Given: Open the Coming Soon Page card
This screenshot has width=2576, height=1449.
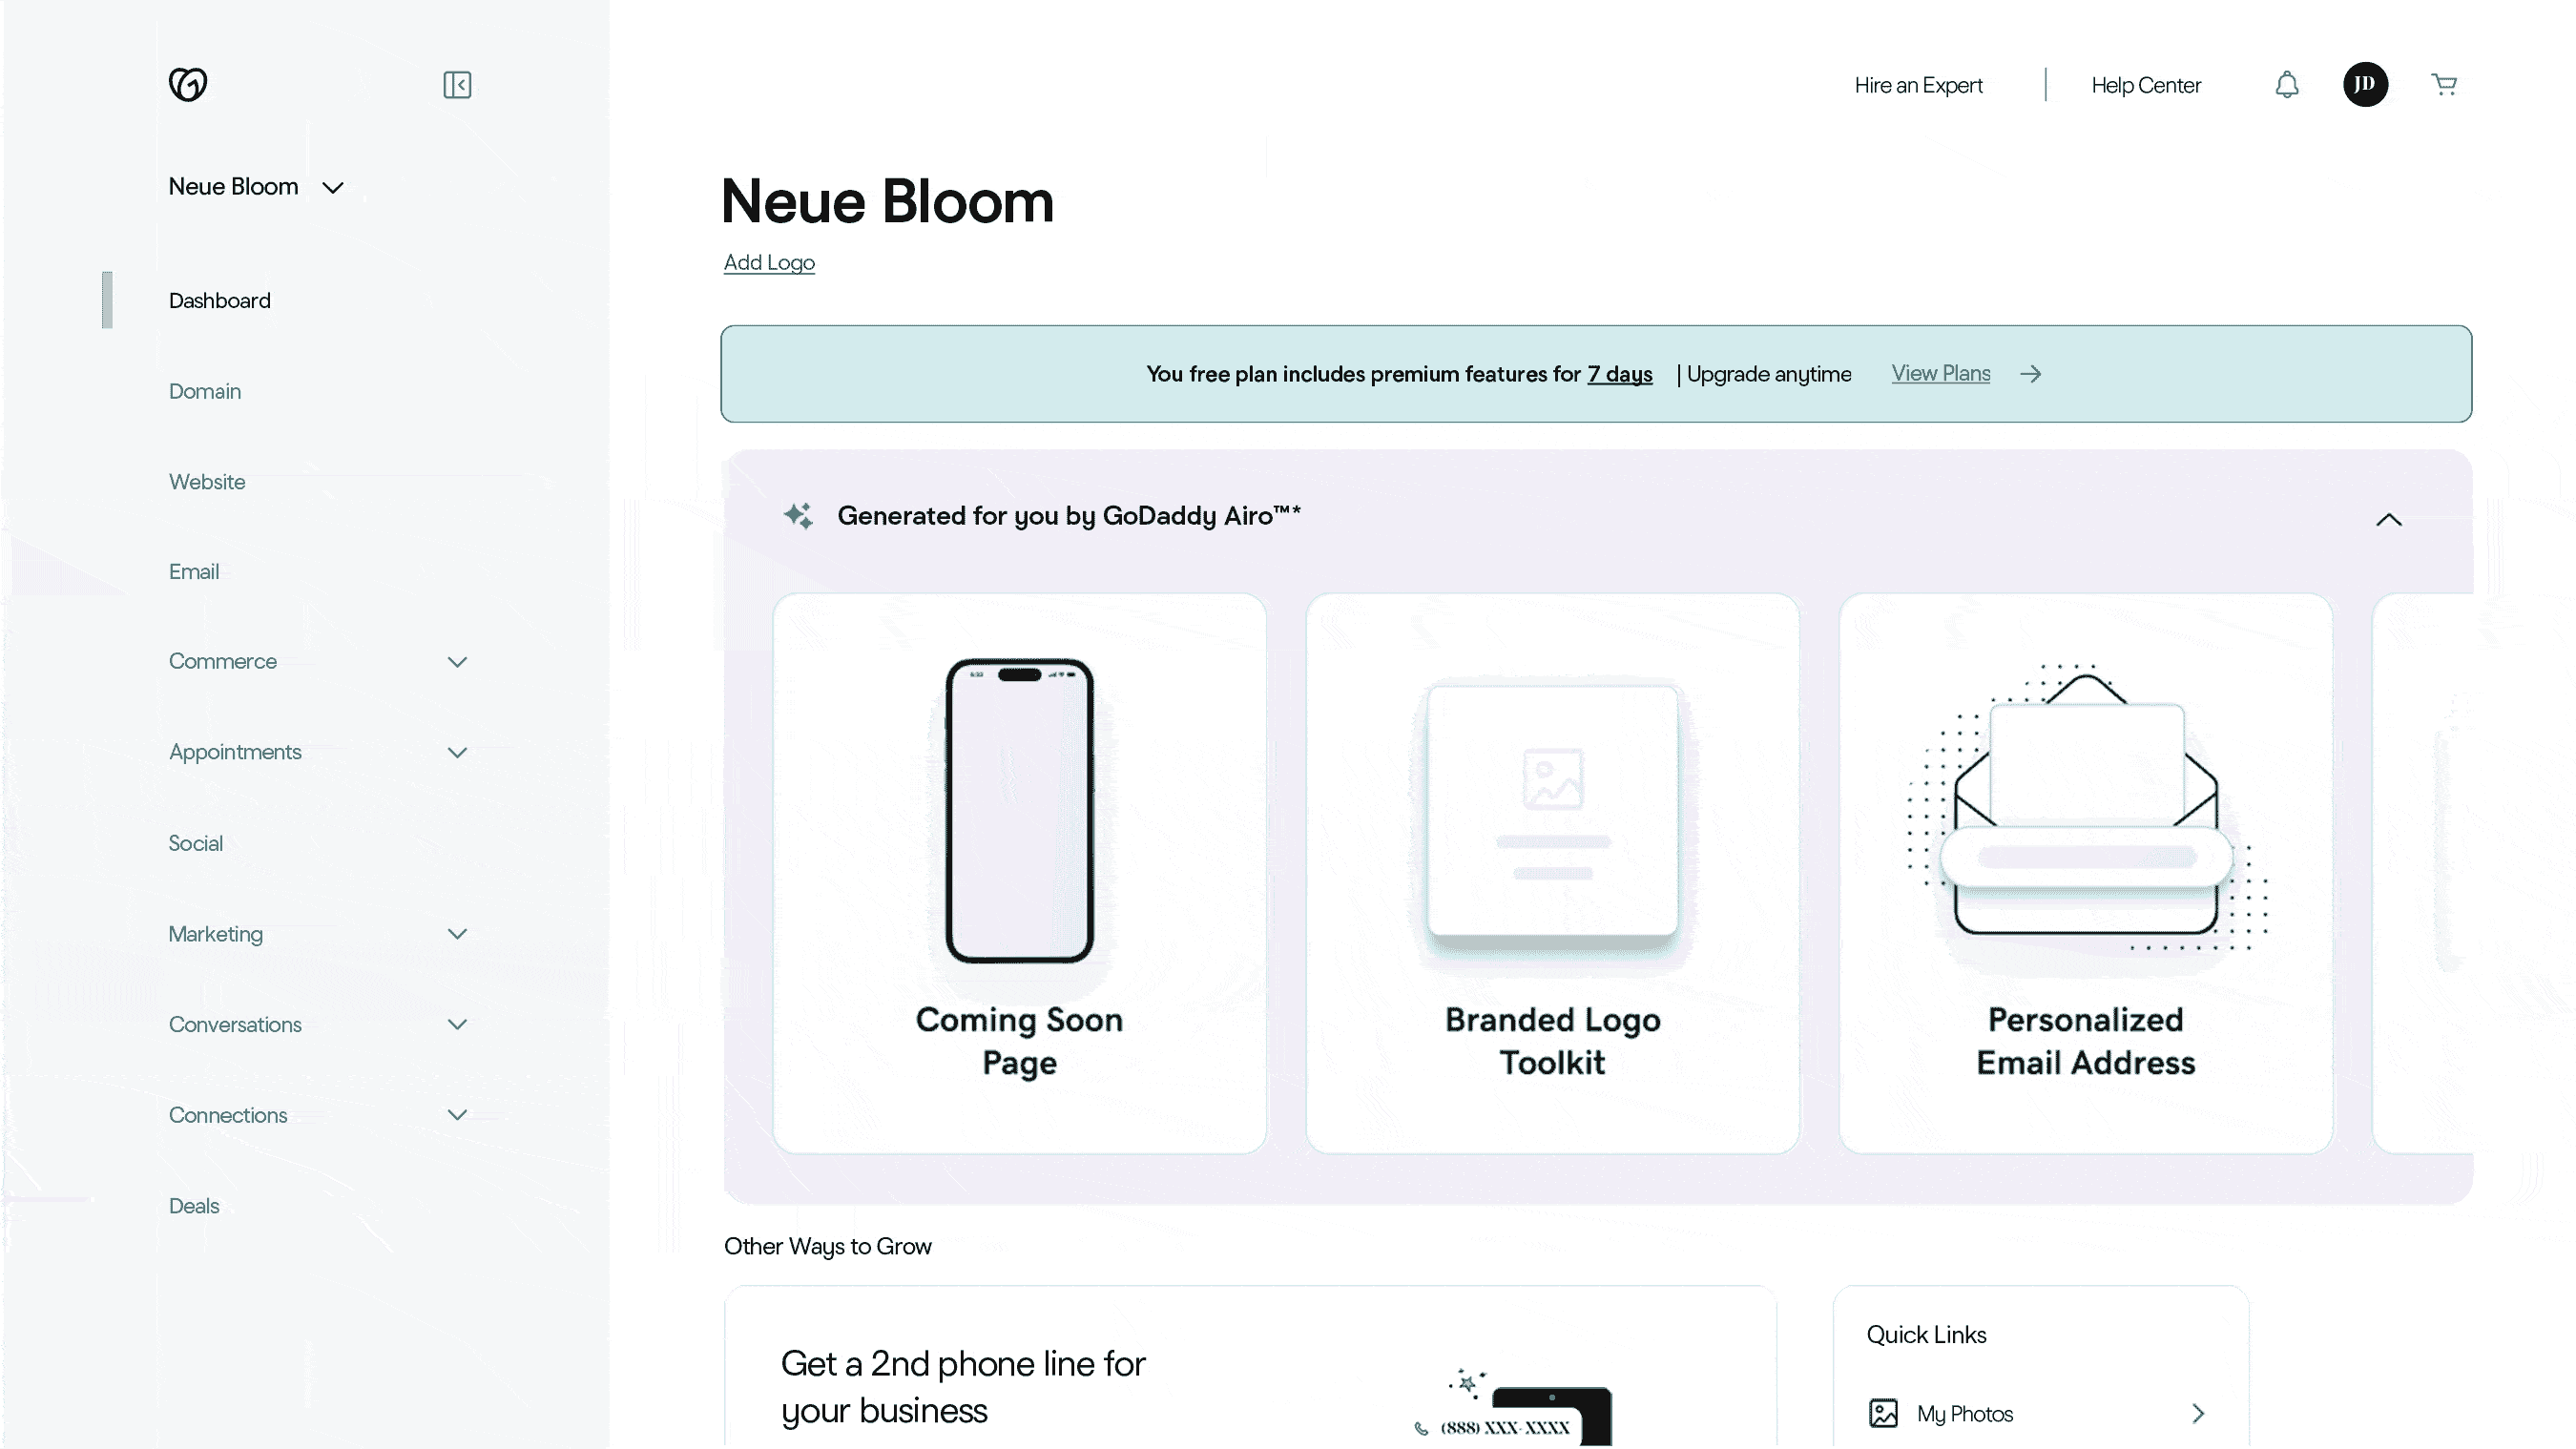Looking at the screenshot, I should coord(1019,872).
